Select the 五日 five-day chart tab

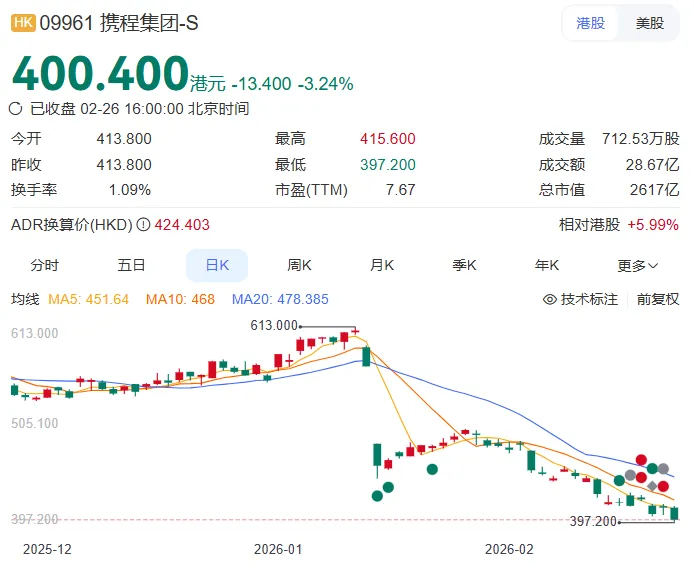tap(131, 266)
